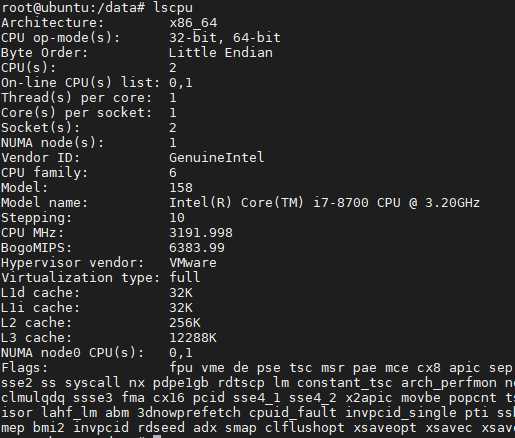This screenshot has height=438, width=515.
Task: Click the CPU MHz value 3191.998
Action: (x=201, y=233)
